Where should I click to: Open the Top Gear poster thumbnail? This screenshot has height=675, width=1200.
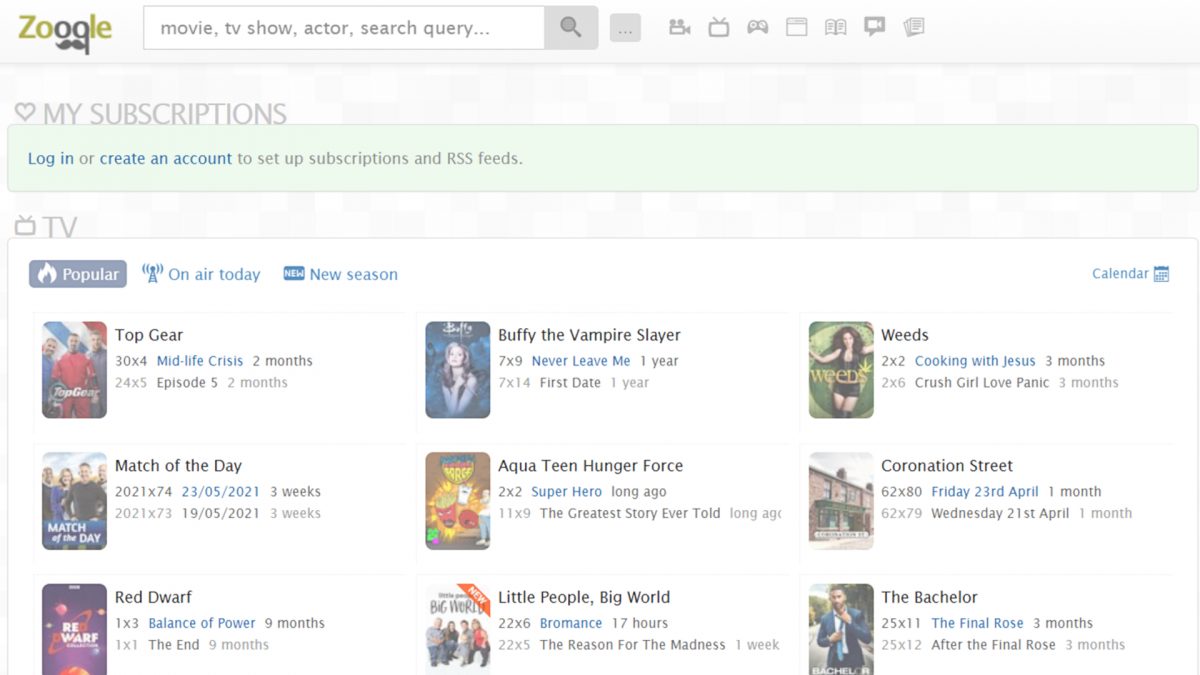coord(74,370)
